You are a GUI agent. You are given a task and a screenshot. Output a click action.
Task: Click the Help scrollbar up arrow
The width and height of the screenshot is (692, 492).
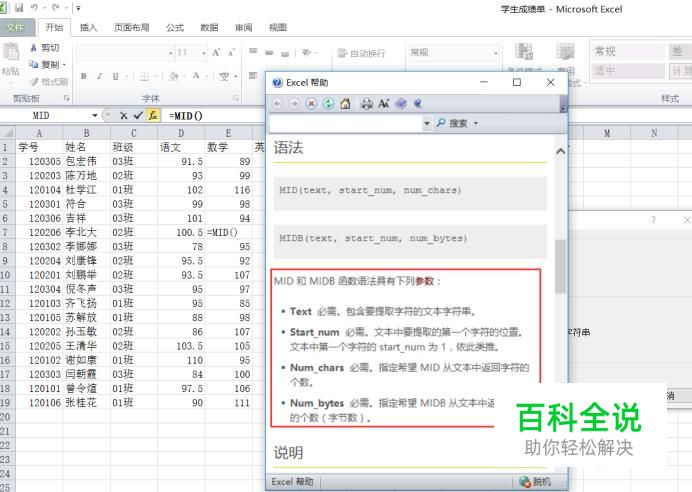(560, 151)
